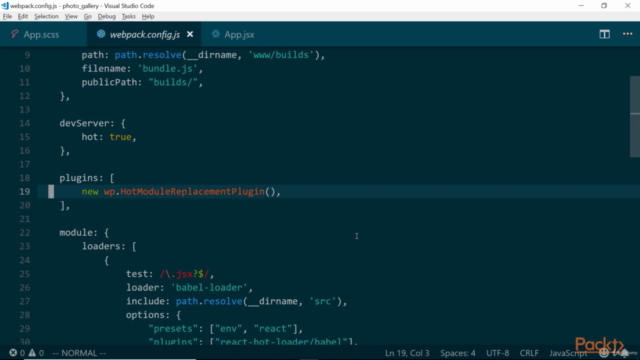Viewport: 640px width, 360px height.
Task: Click the options: { line
Action: [x=153, y=315]
